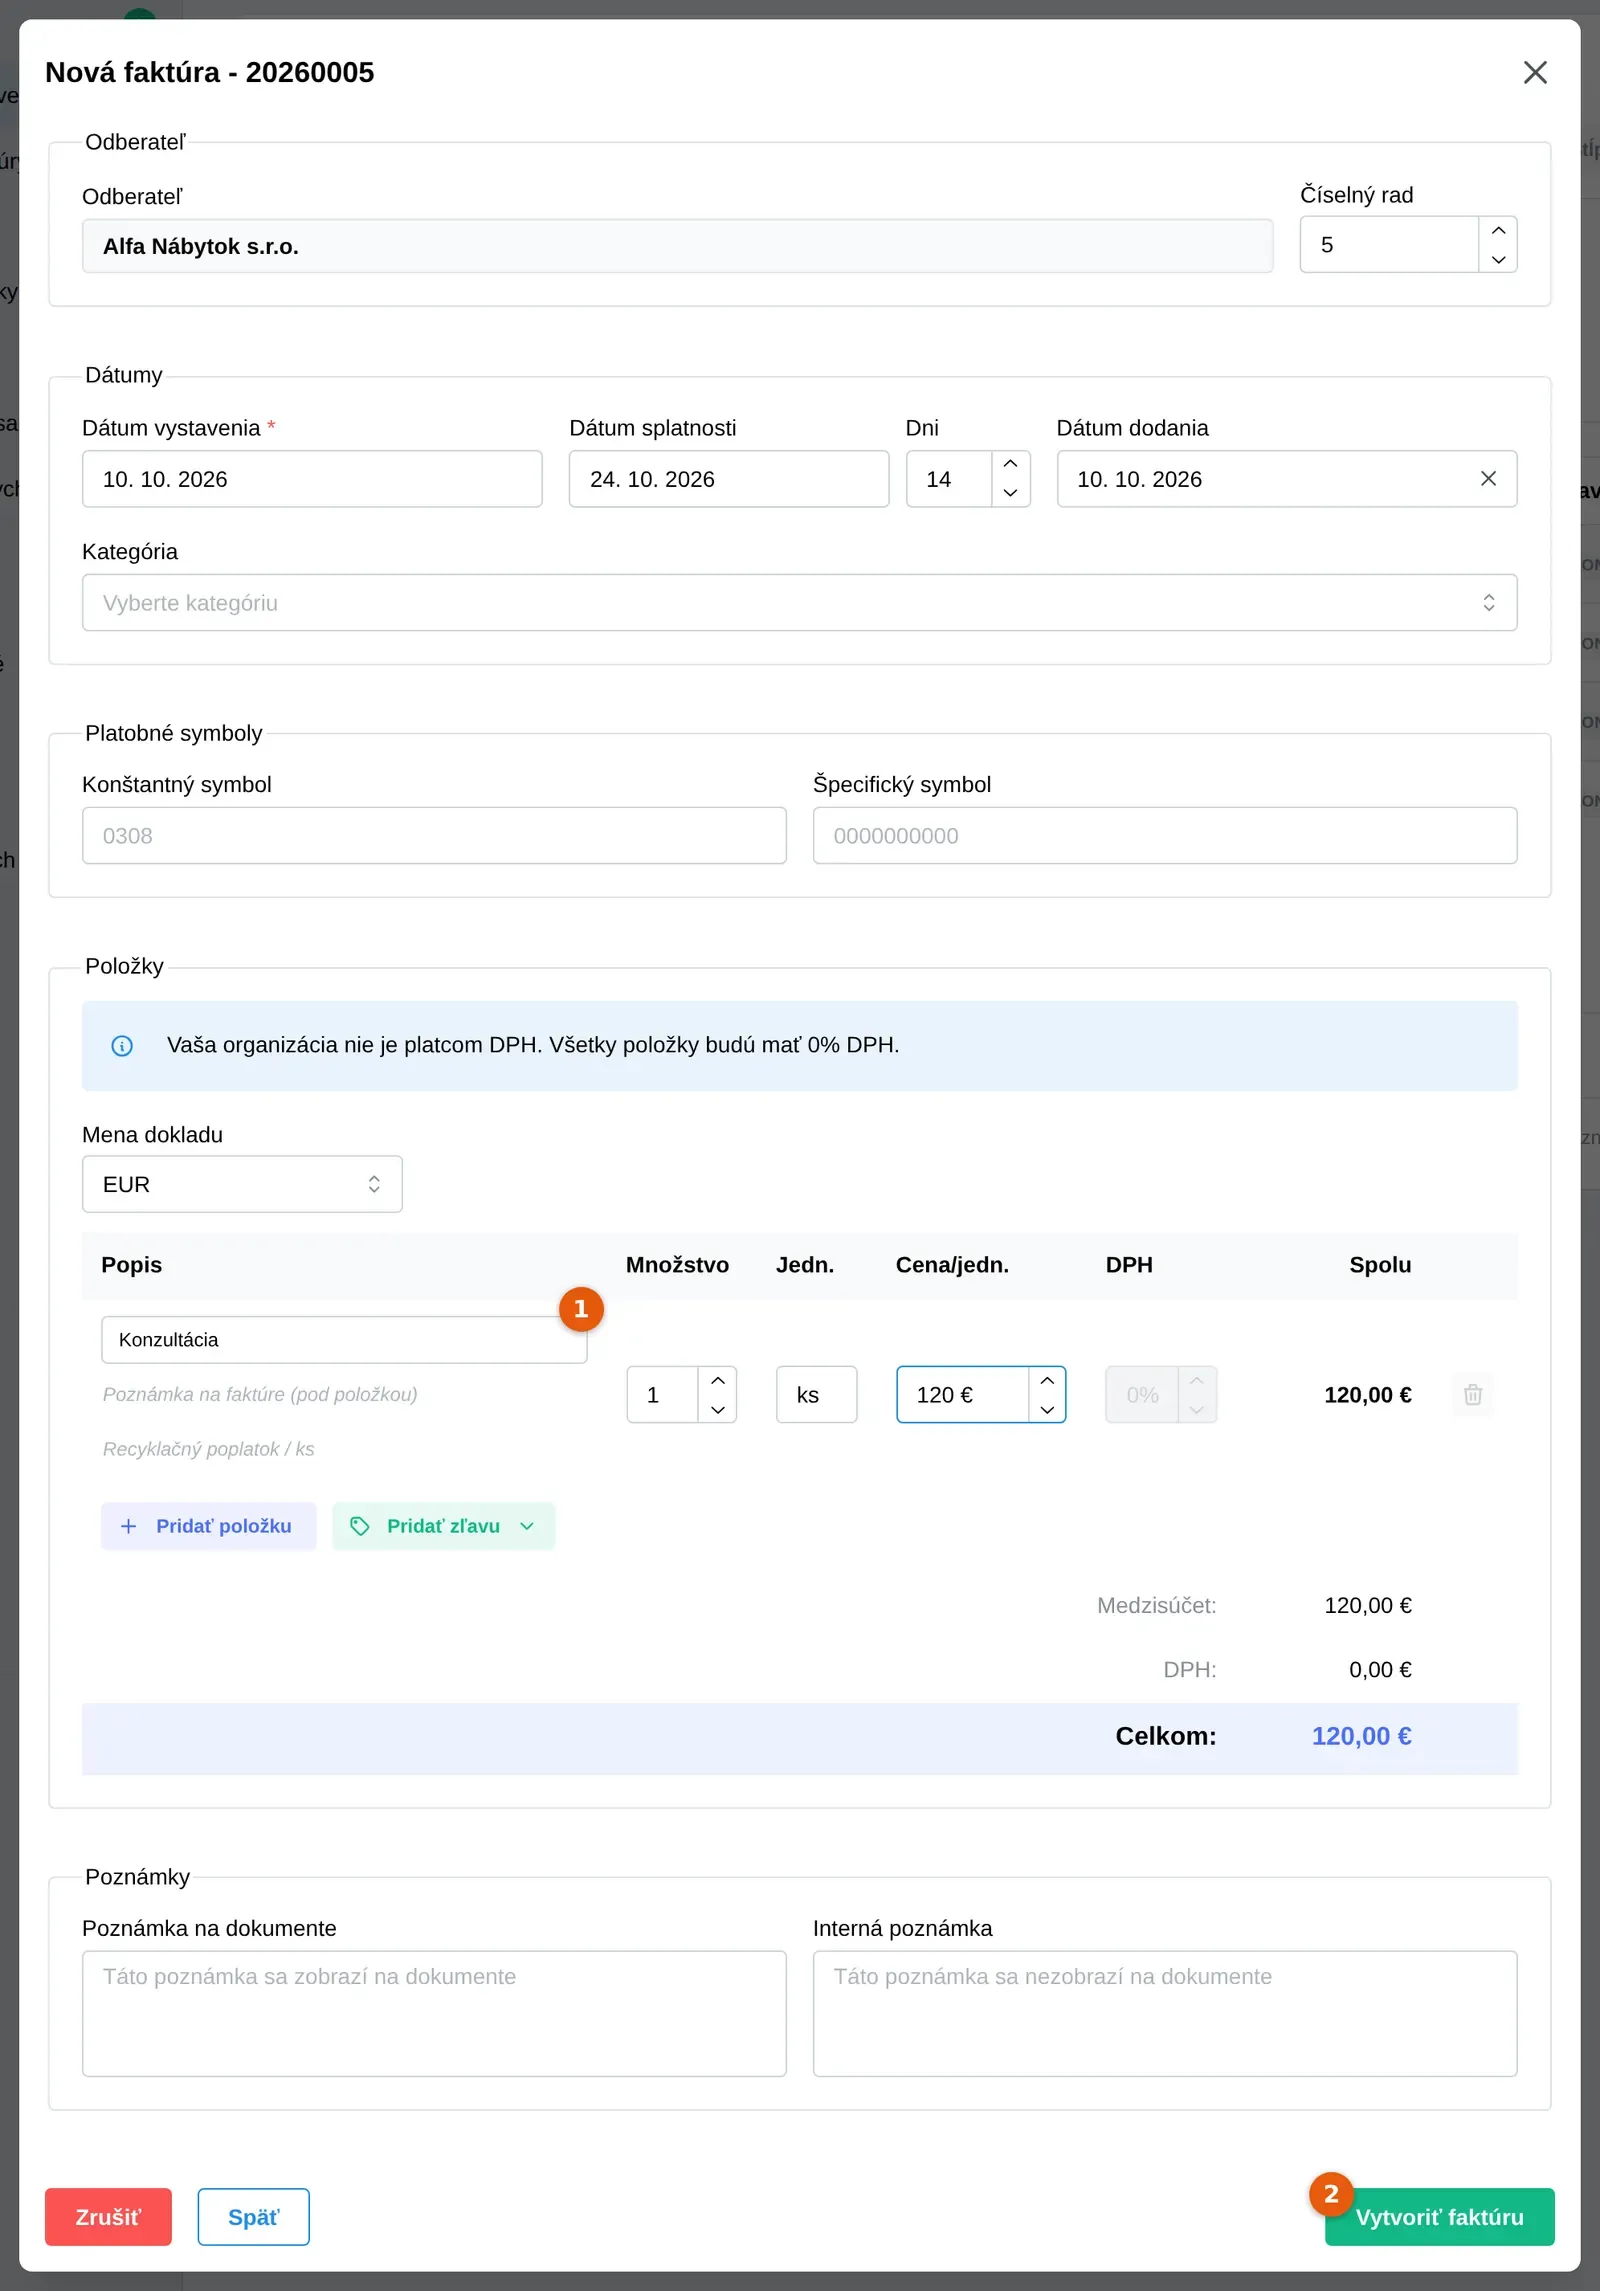Image resolution: width=1600 pixels, height=2291 pixels.
Task: Click the Konzultácia description field
Action: point(343,1340)
